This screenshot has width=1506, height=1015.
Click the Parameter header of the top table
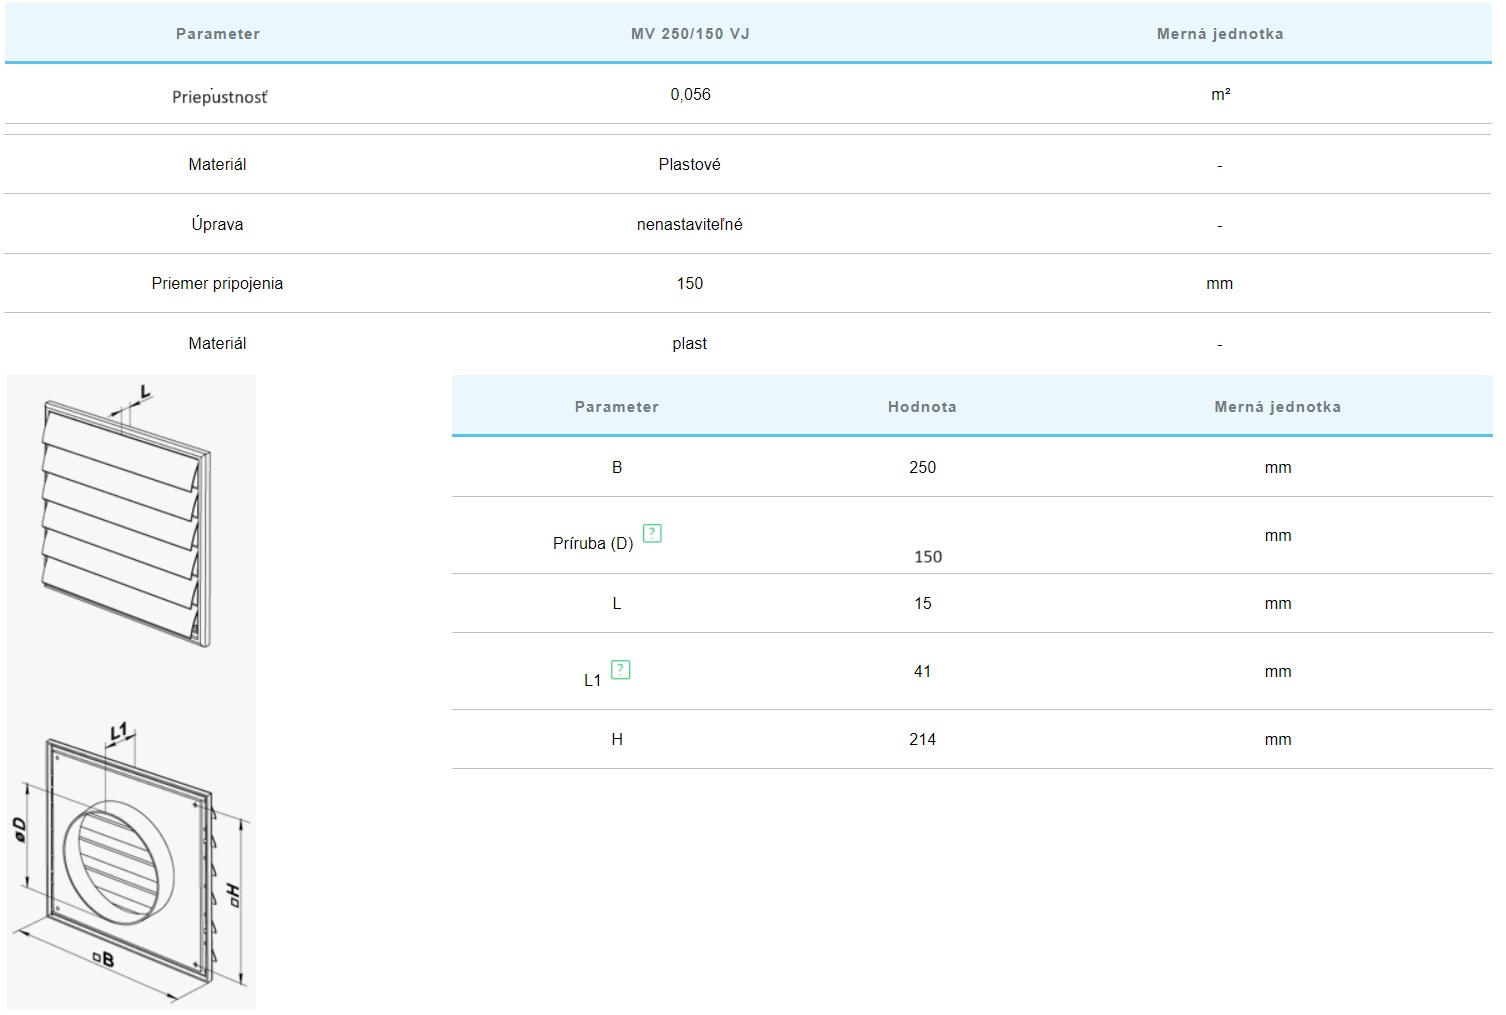click(x=217, y=34)
